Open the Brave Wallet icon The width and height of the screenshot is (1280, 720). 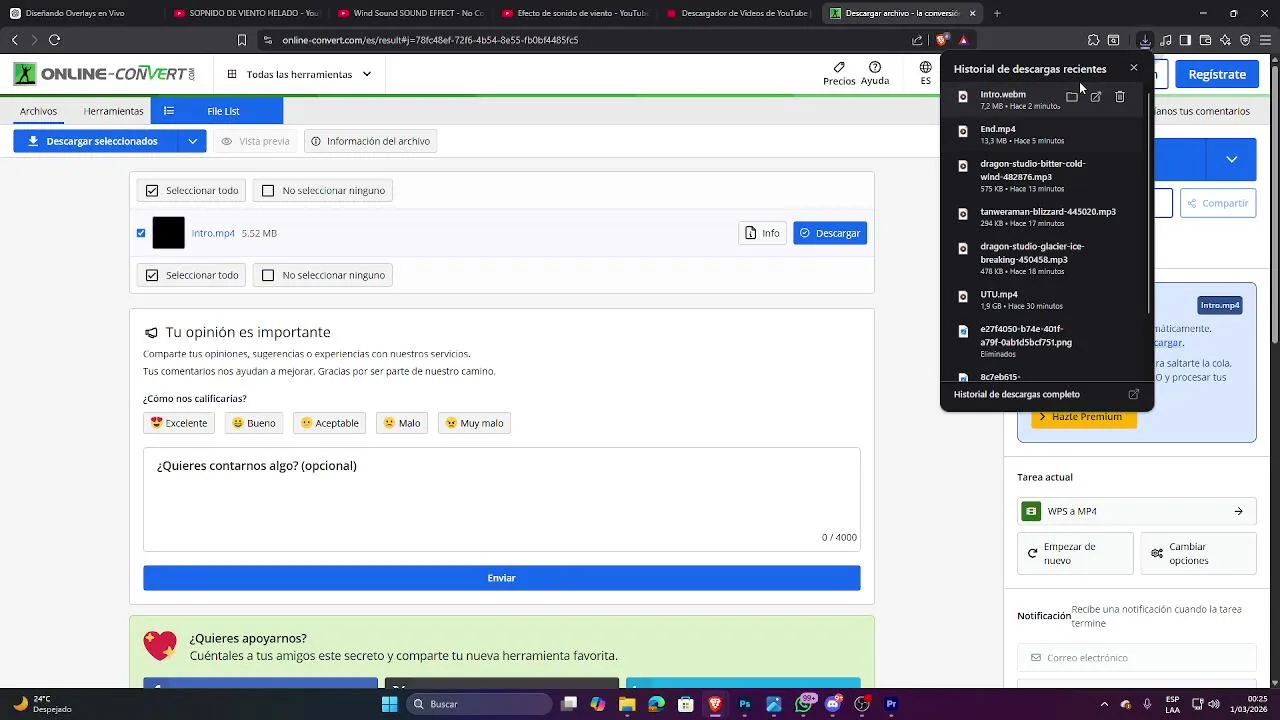1205,40
